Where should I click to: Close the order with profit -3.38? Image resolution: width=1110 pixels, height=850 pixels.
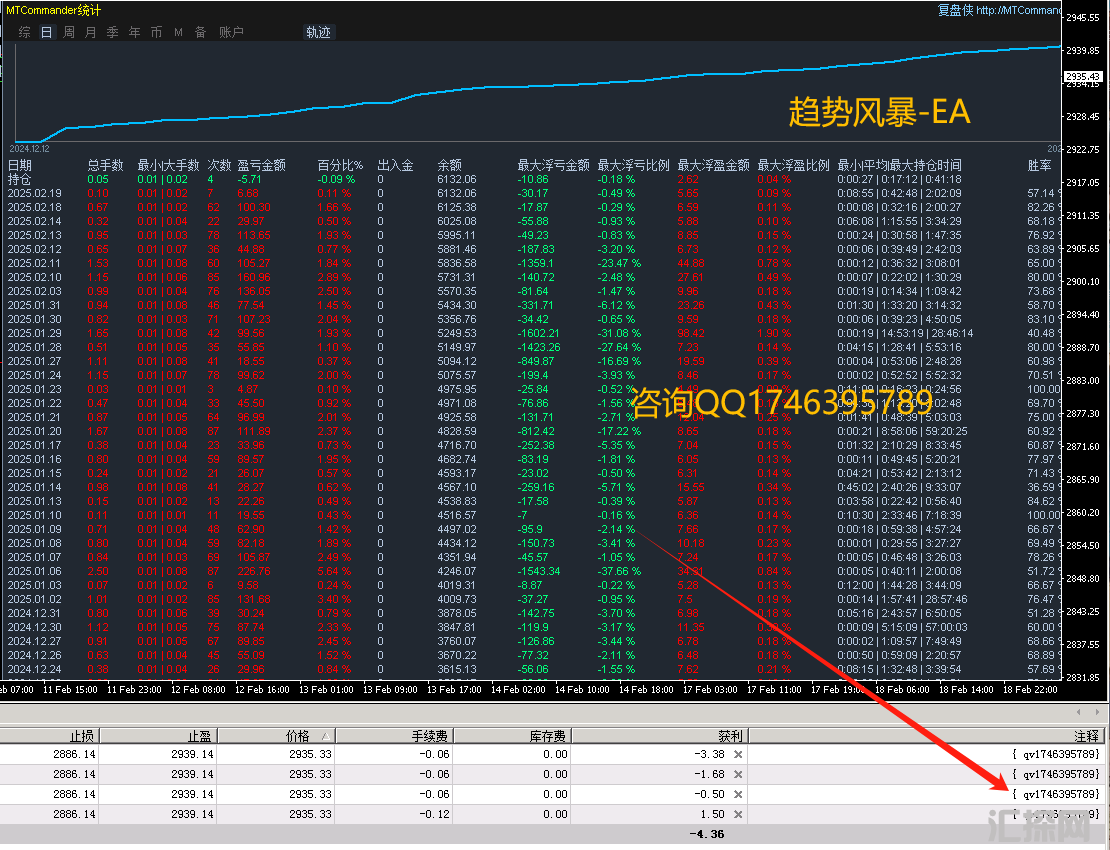(x=738, y=754)
